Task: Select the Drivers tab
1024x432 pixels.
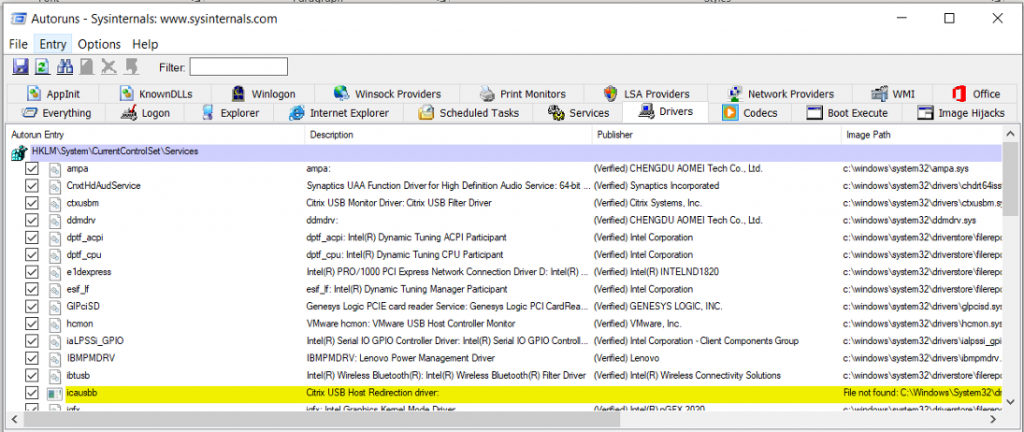Action: [665, 112]
